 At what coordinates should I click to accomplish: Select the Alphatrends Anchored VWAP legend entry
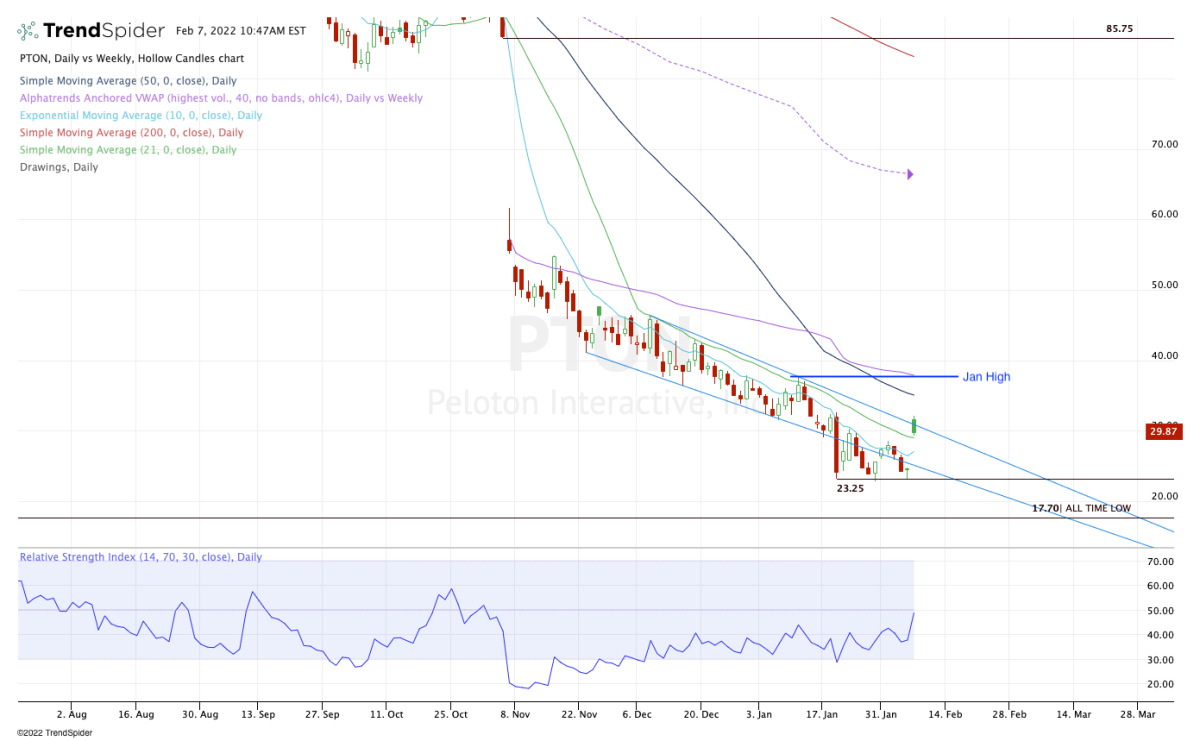point(220,98)
